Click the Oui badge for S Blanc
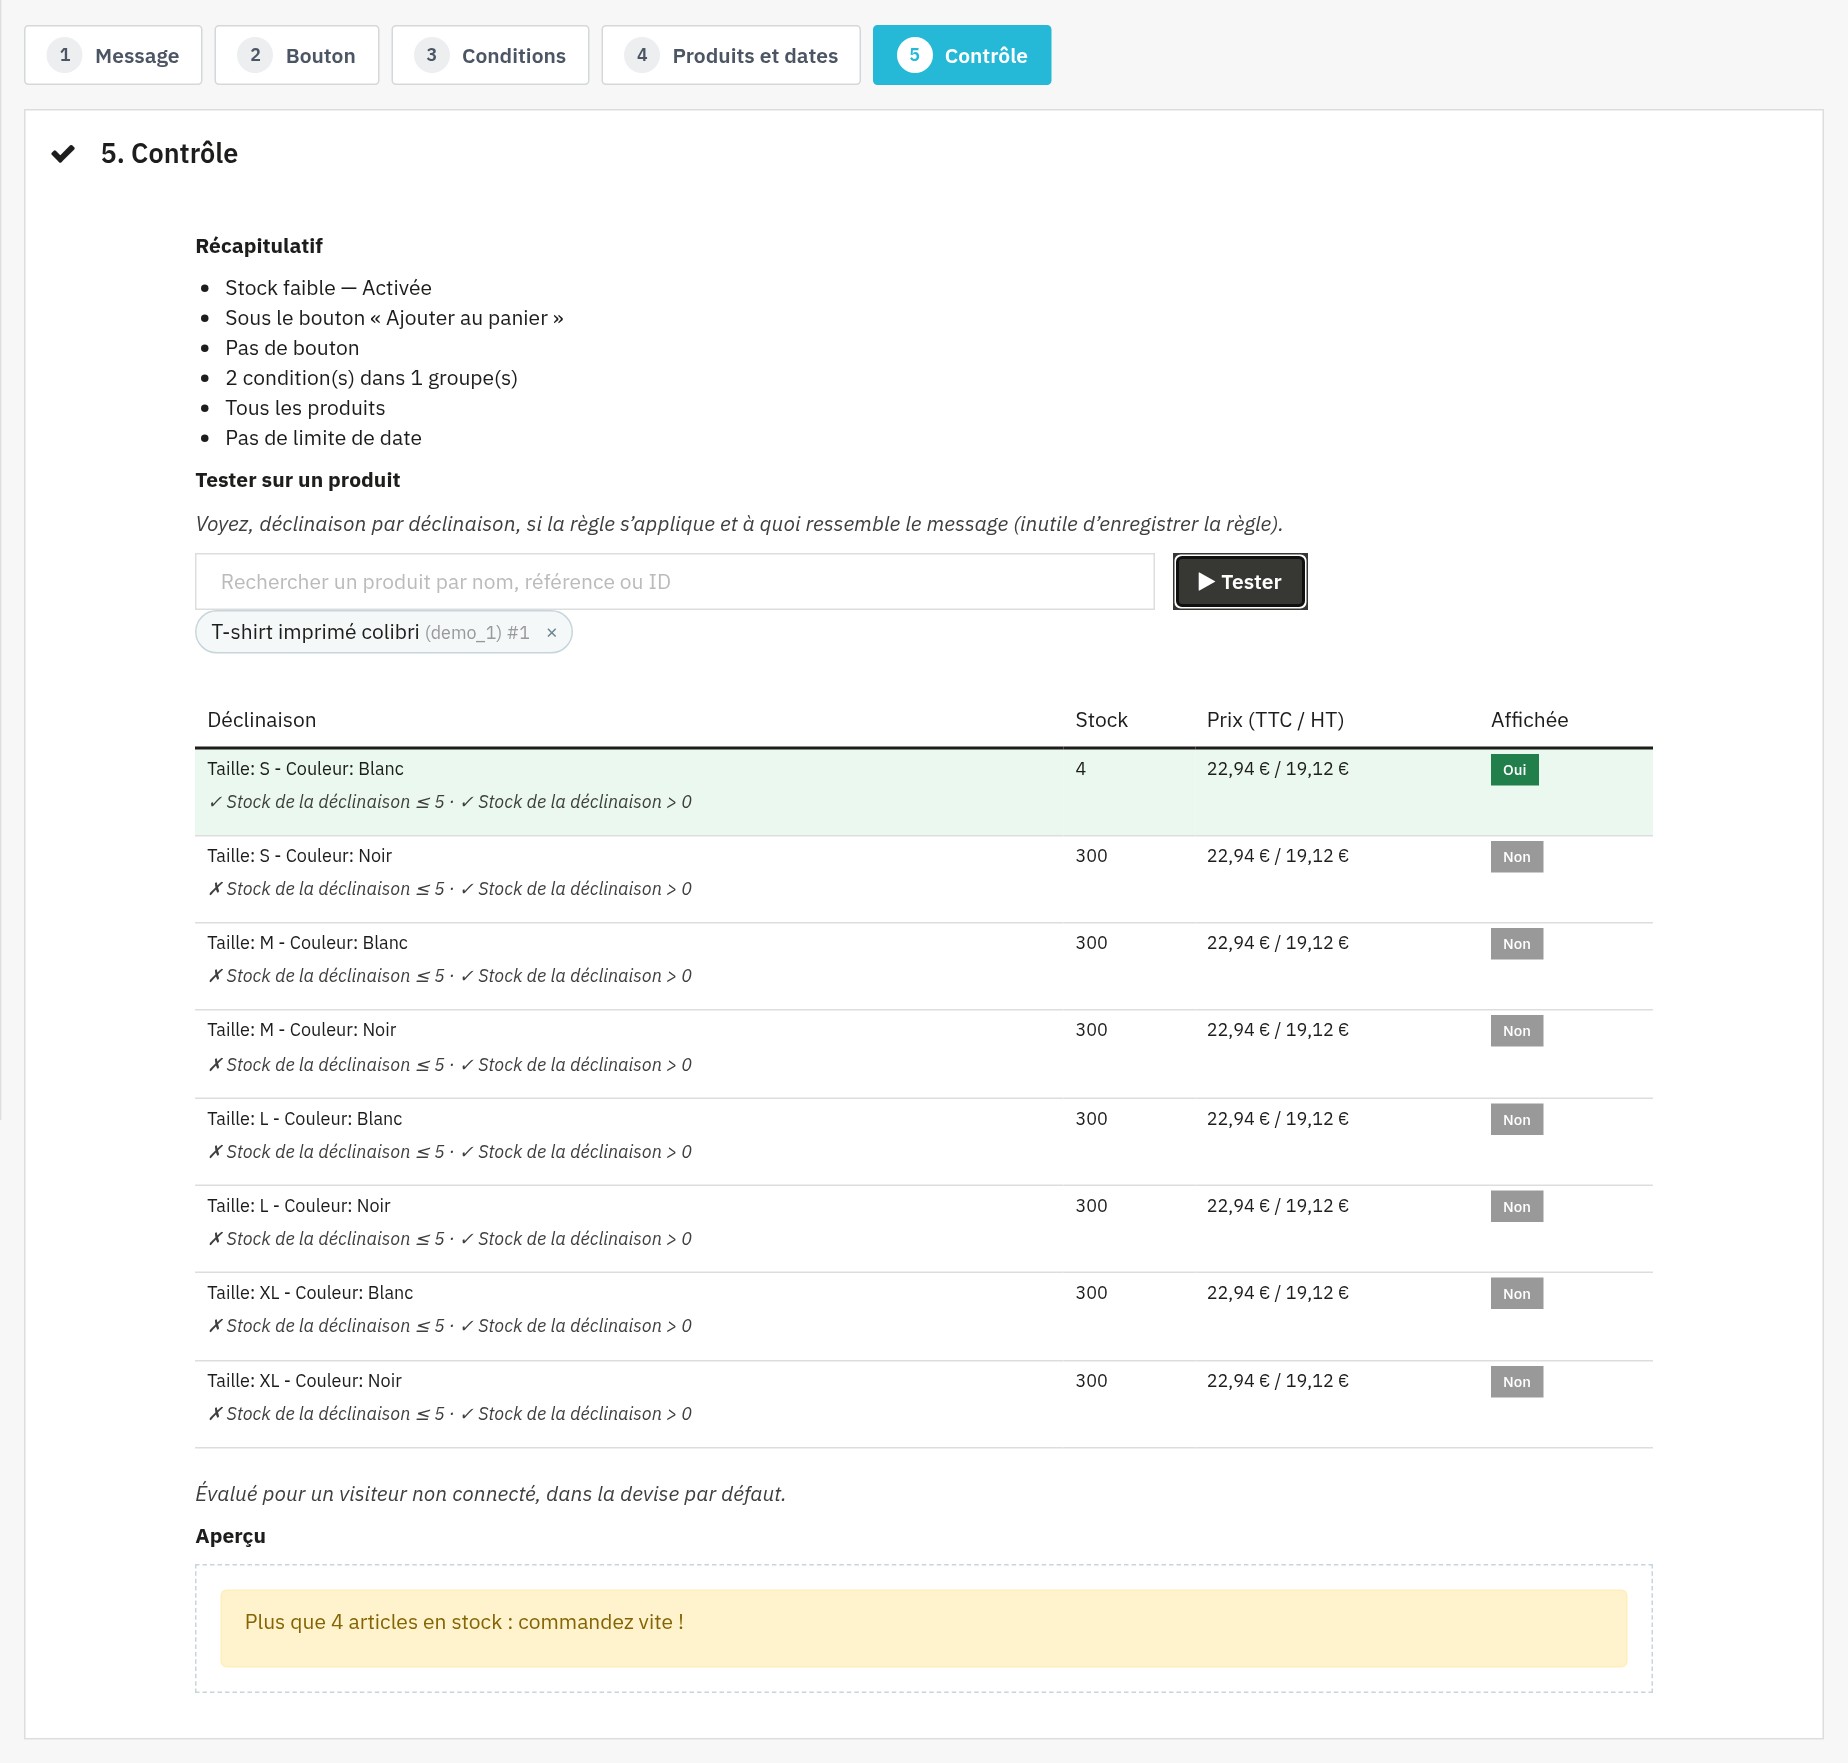Screen dimensions: 1848x1763 click(1514, 770)
